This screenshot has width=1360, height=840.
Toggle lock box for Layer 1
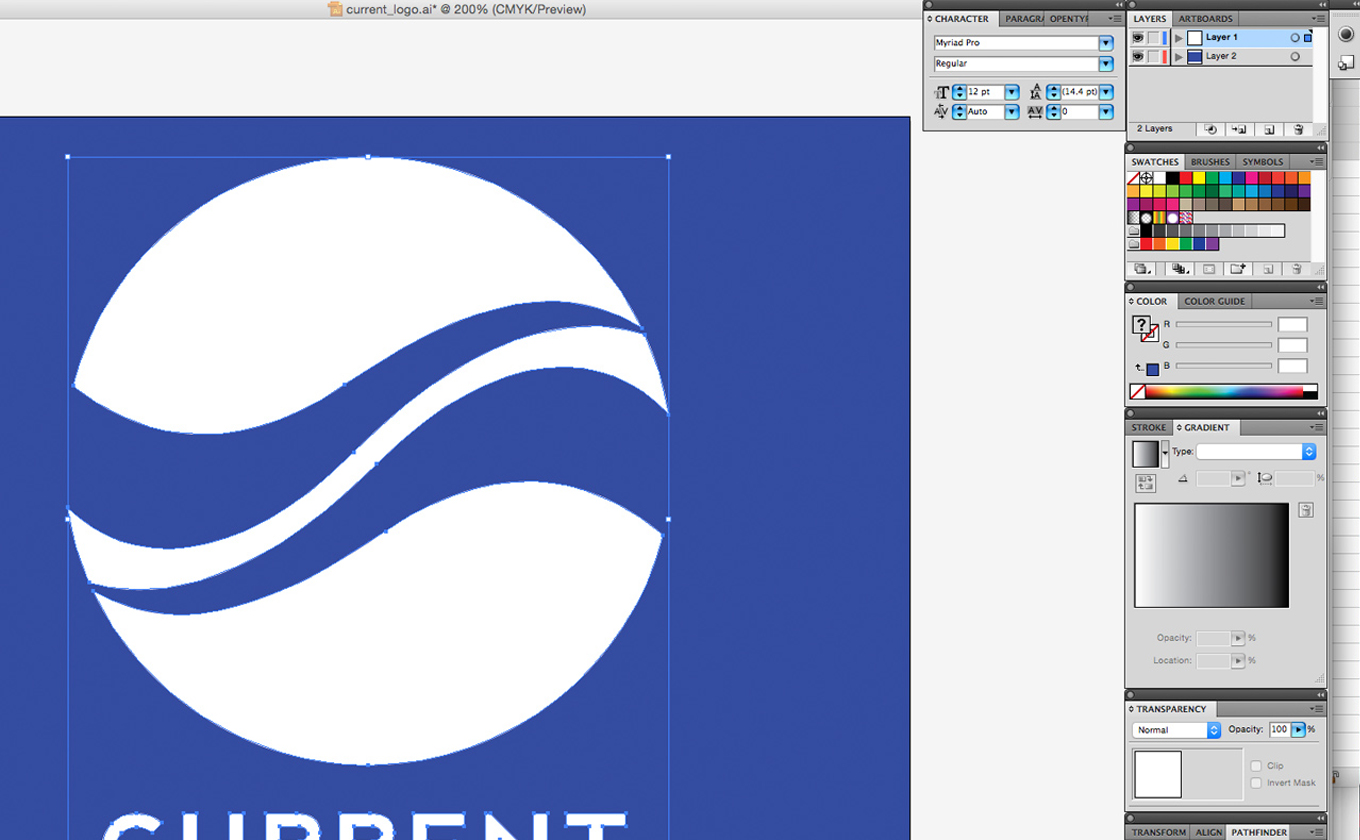point(1154,38)
